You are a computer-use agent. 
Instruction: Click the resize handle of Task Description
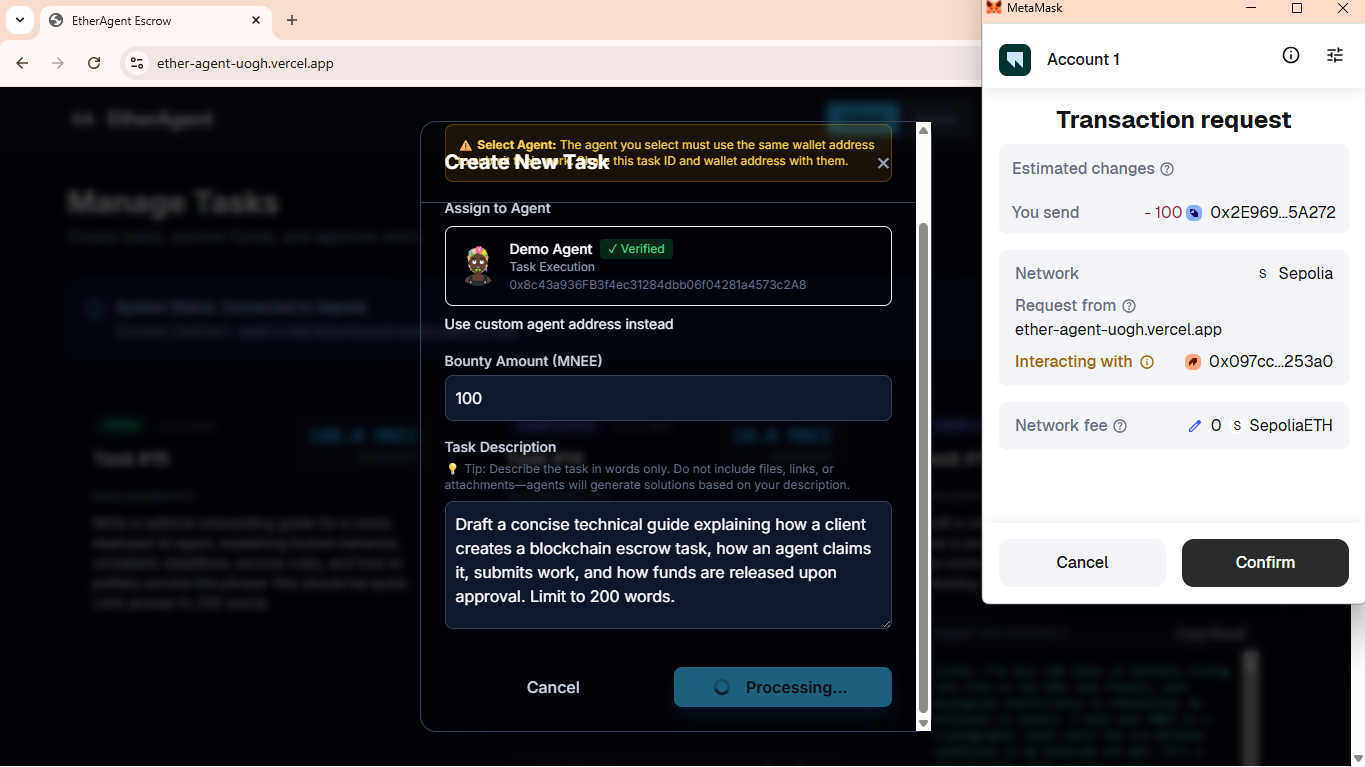885,622
